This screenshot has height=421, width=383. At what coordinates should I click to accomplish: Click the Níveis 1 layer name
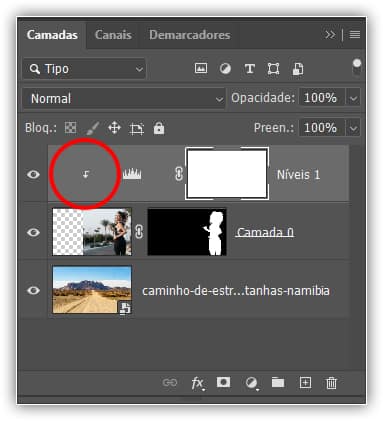(x=298, y=174)
